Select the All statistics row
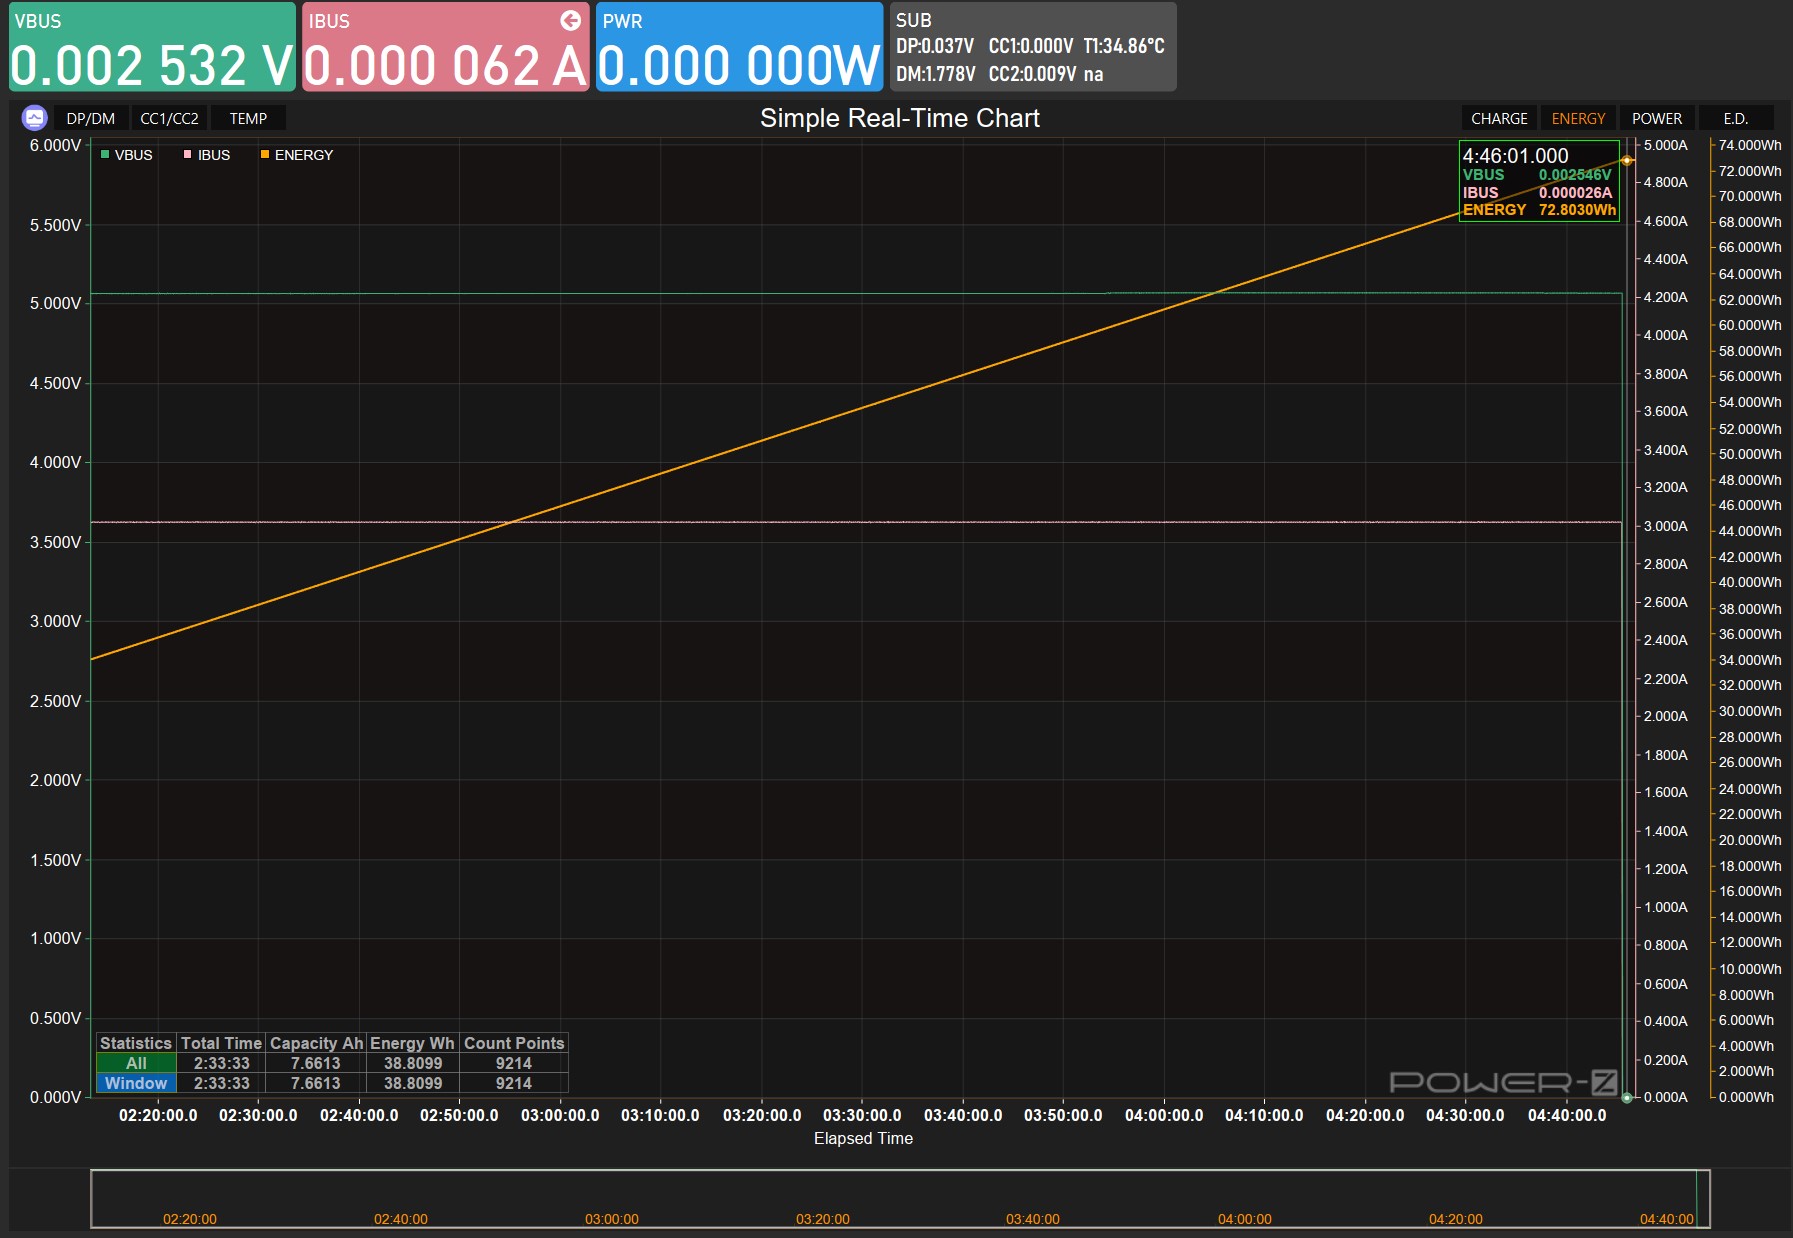 pyautogui.click(x=332, y=1063)
